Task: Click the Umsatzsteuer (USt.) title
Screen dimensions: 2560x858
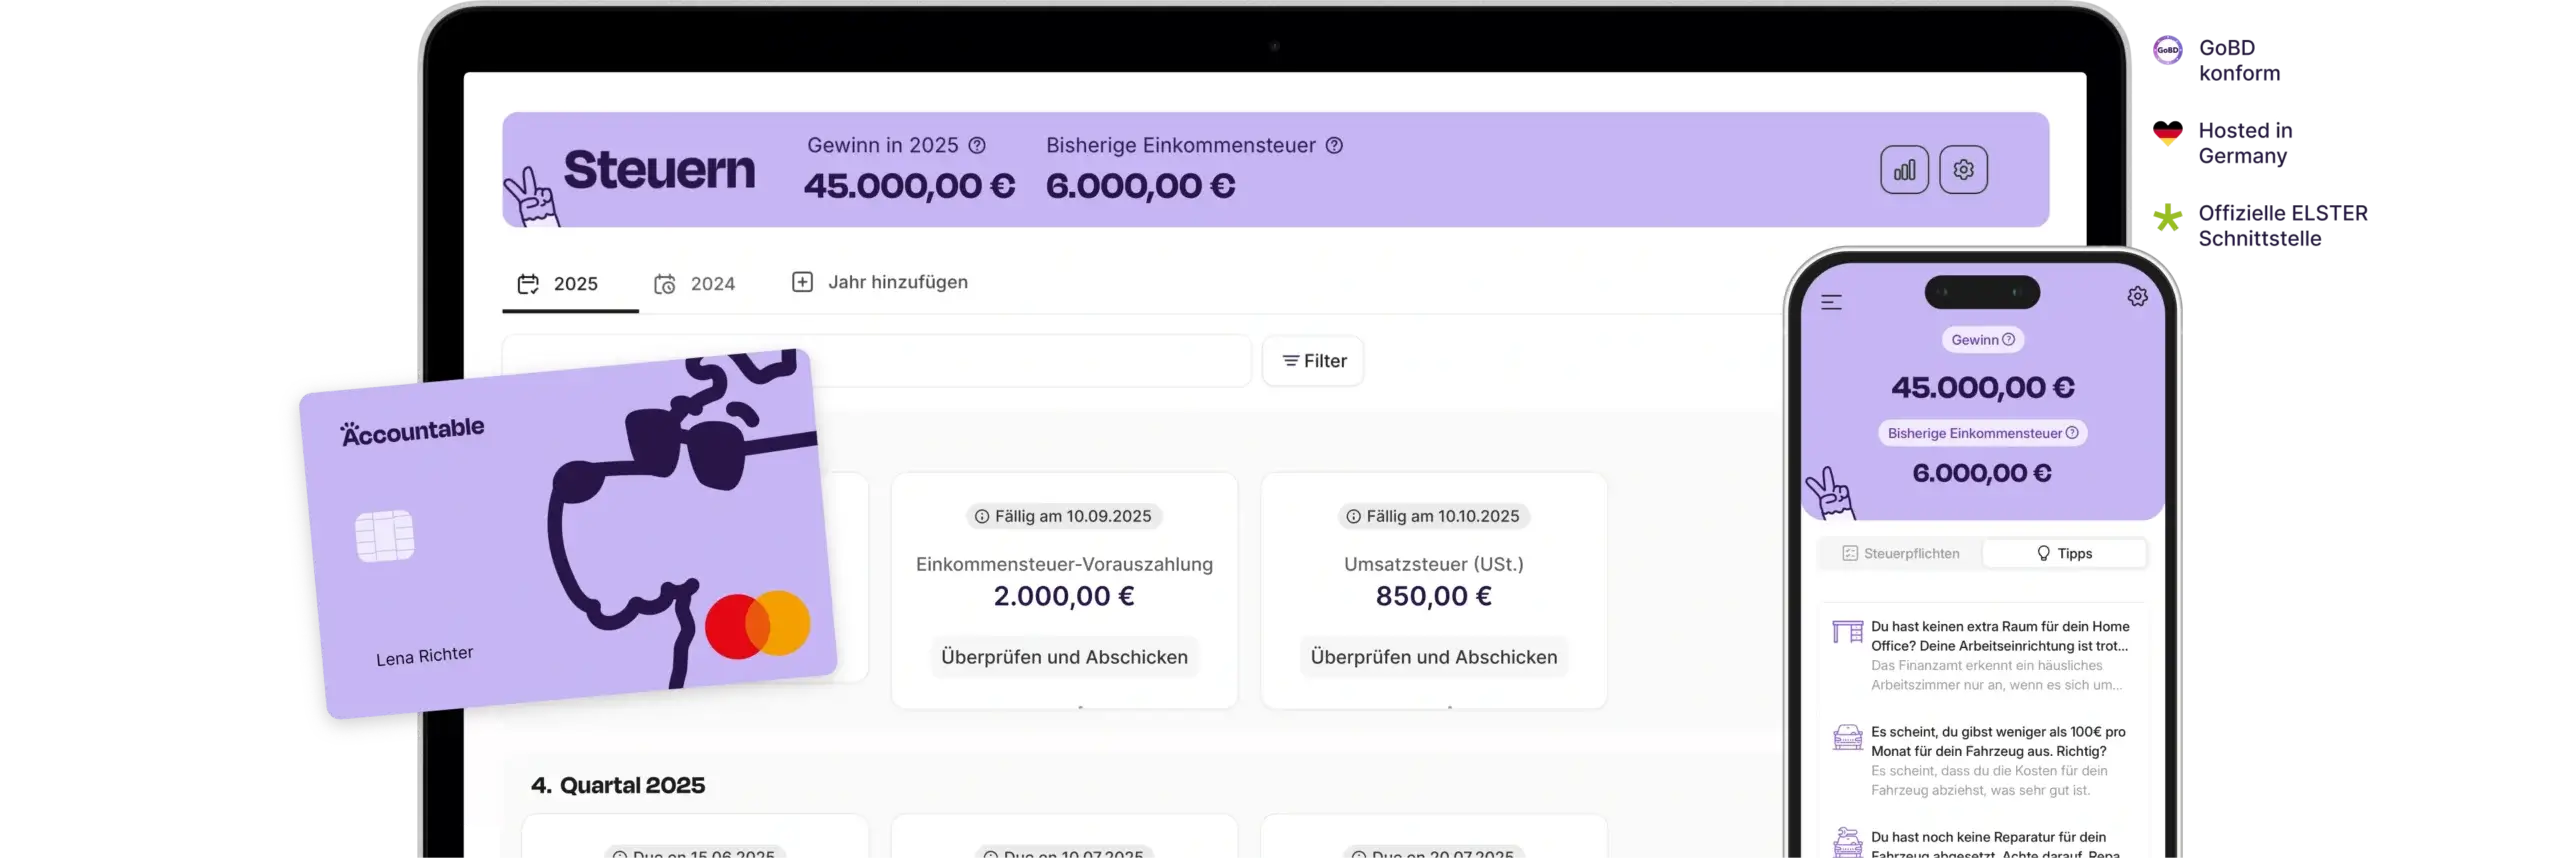Action: 1433,564
